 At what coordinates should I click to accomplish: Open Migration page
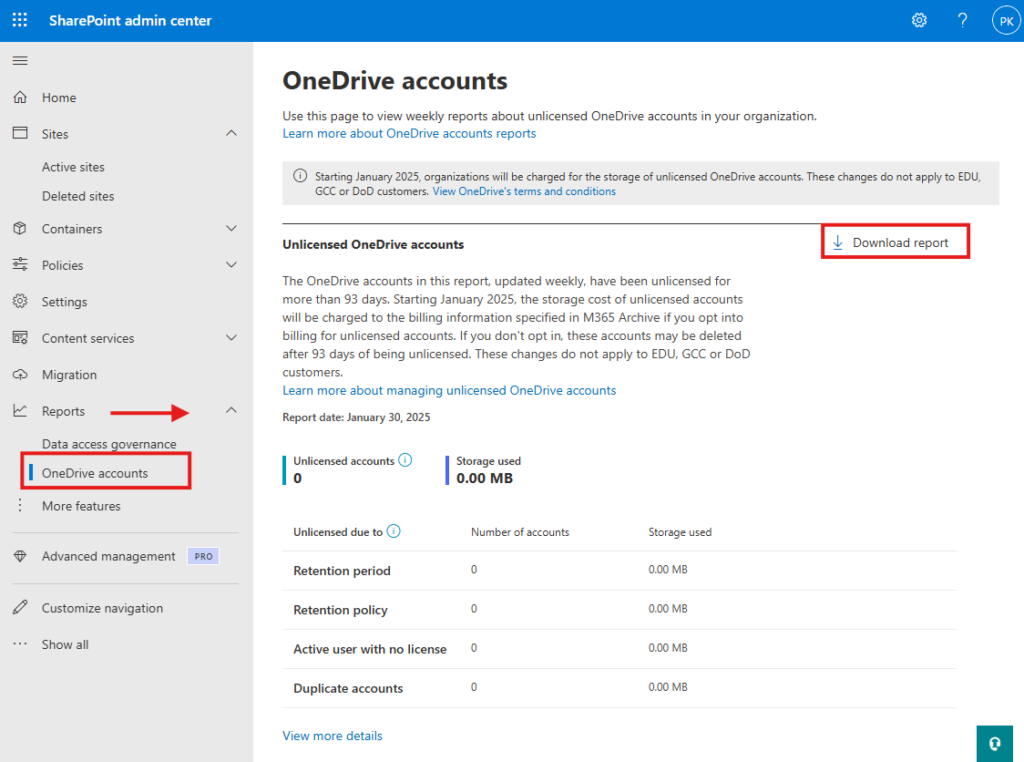pyautogui.click(x=69, y=375)
